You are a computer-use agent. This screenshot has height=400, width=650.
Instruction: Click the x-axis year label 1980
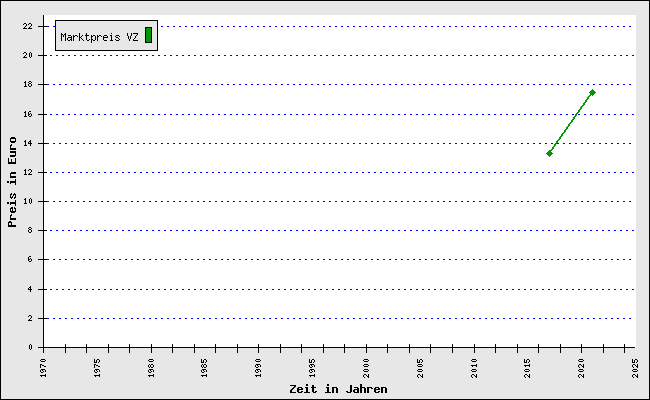click(151, 368)
